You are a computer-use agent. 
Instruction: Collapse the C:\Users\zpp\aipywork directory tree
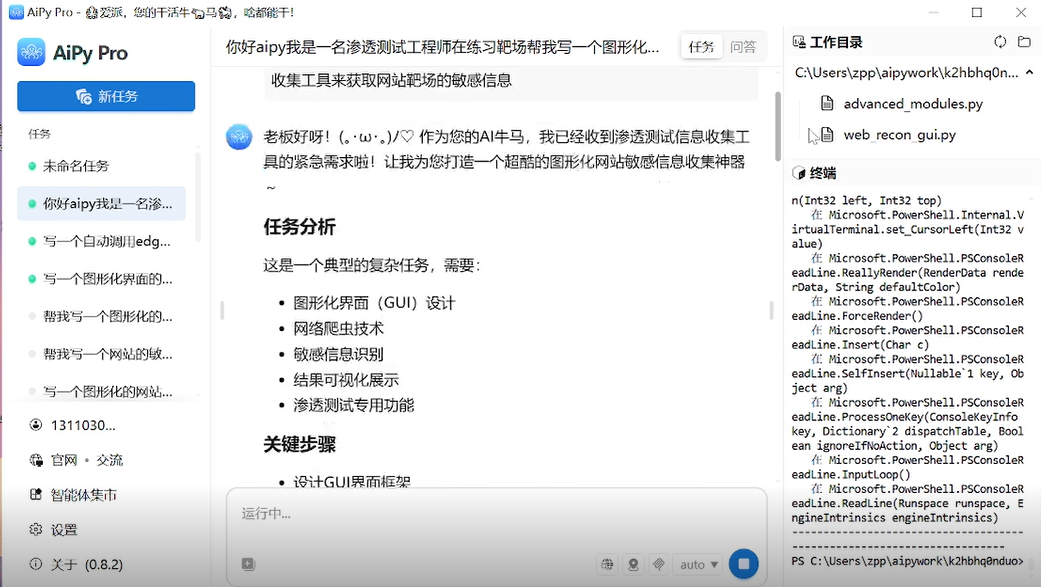click(1029, 72)
